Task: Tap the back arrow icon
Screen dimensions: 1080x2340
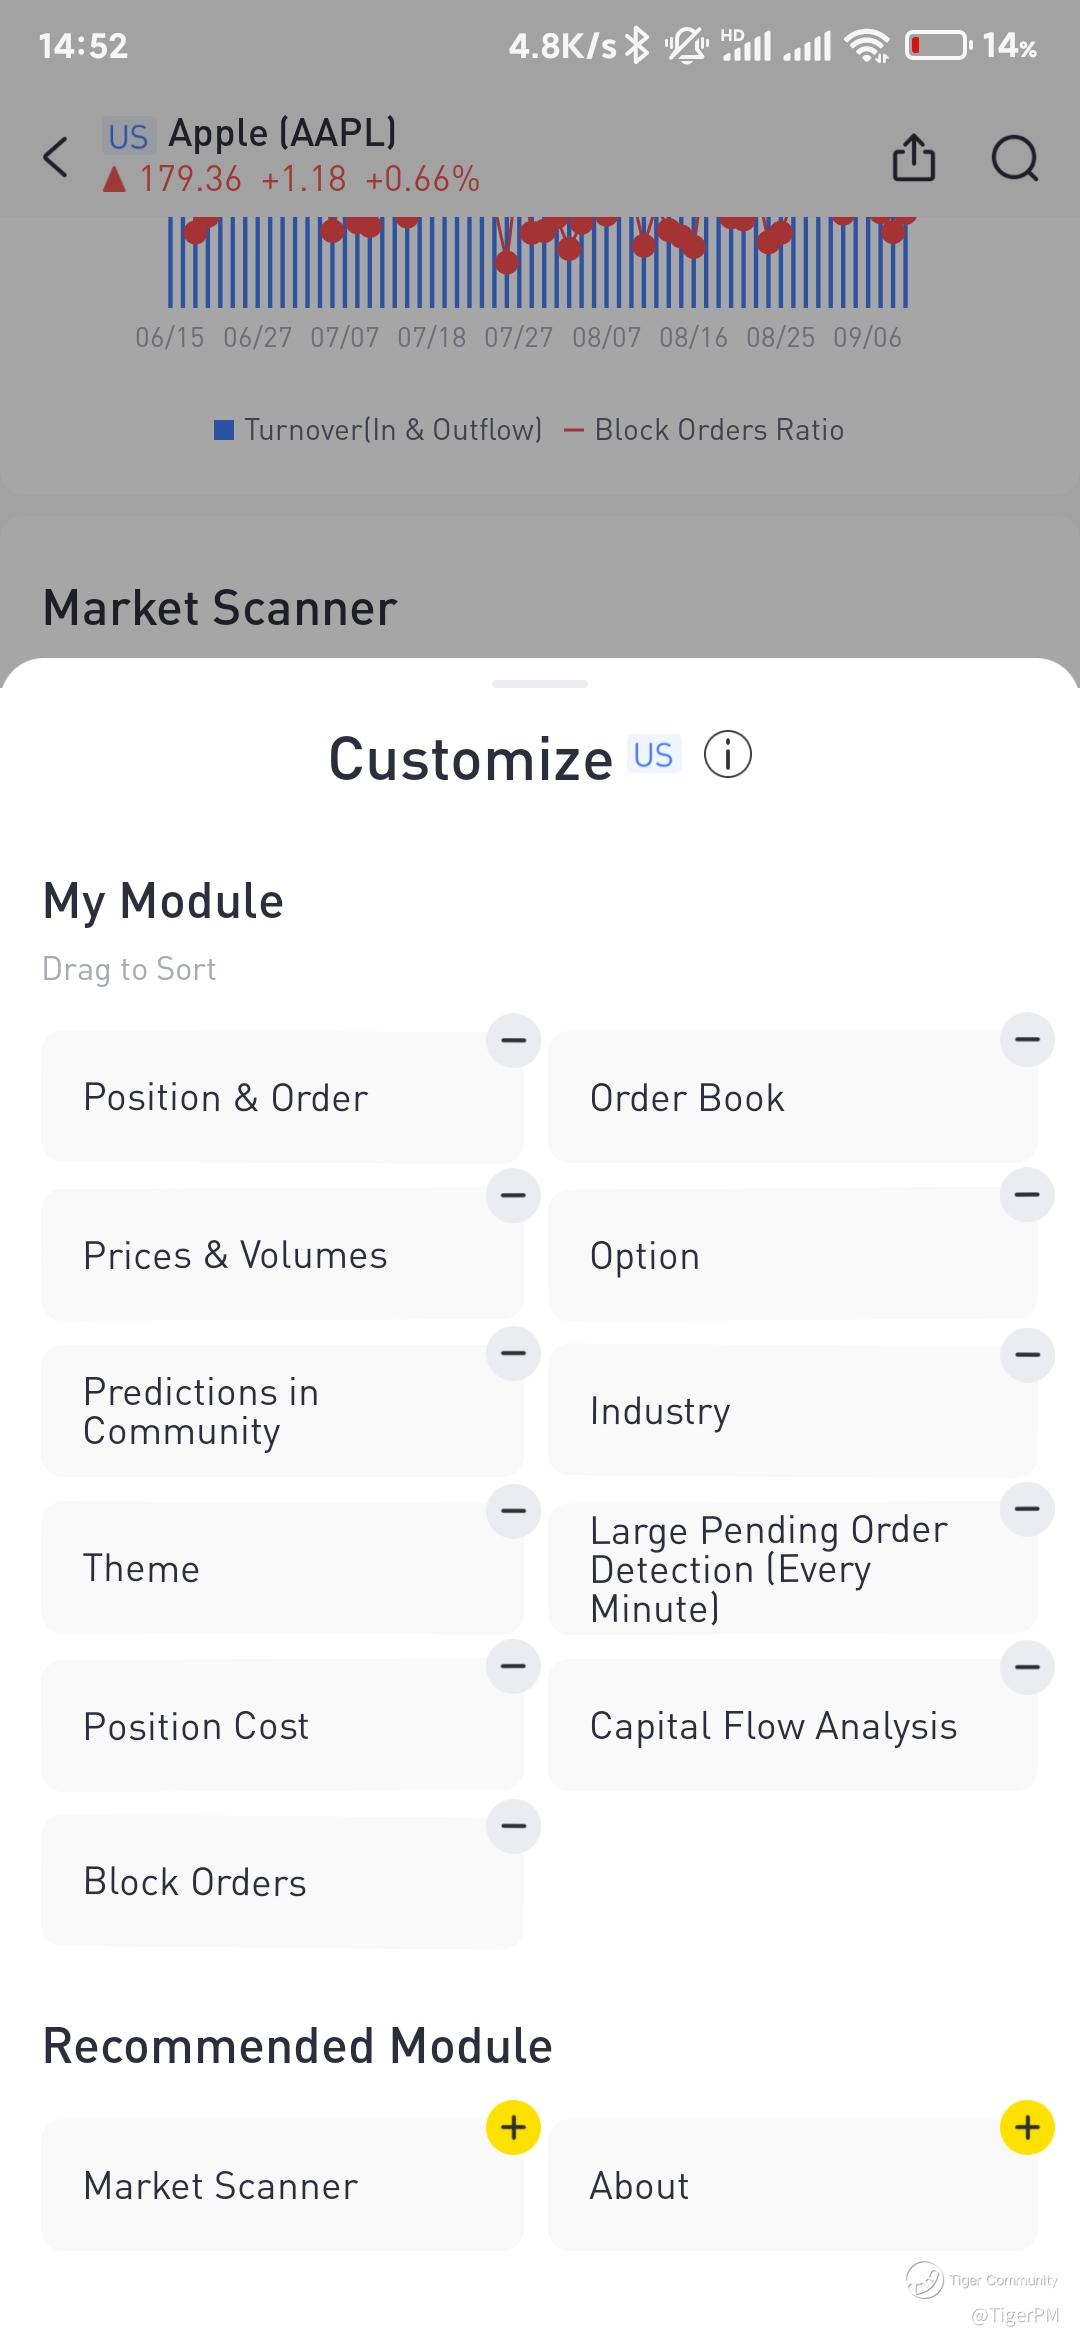Action: tap(57, 157)
